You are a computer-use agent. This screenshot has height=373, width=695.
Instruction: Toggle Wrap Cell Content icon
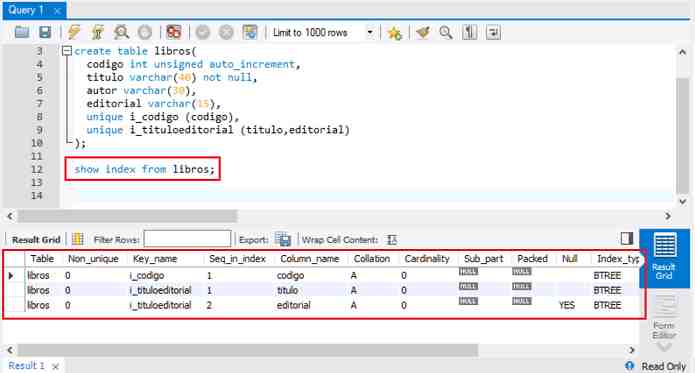392,240
